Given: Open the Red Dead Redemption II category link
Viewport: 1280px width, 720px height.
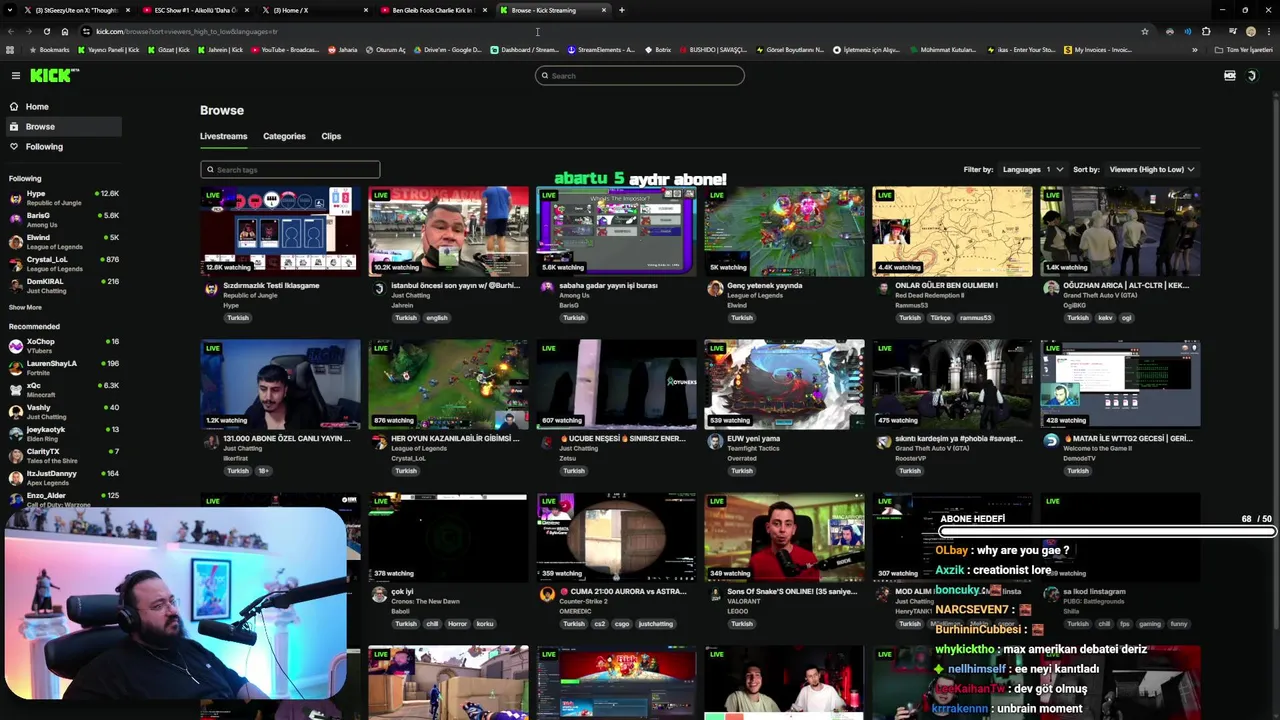Looking at the screenshot, I should [929, 296].
